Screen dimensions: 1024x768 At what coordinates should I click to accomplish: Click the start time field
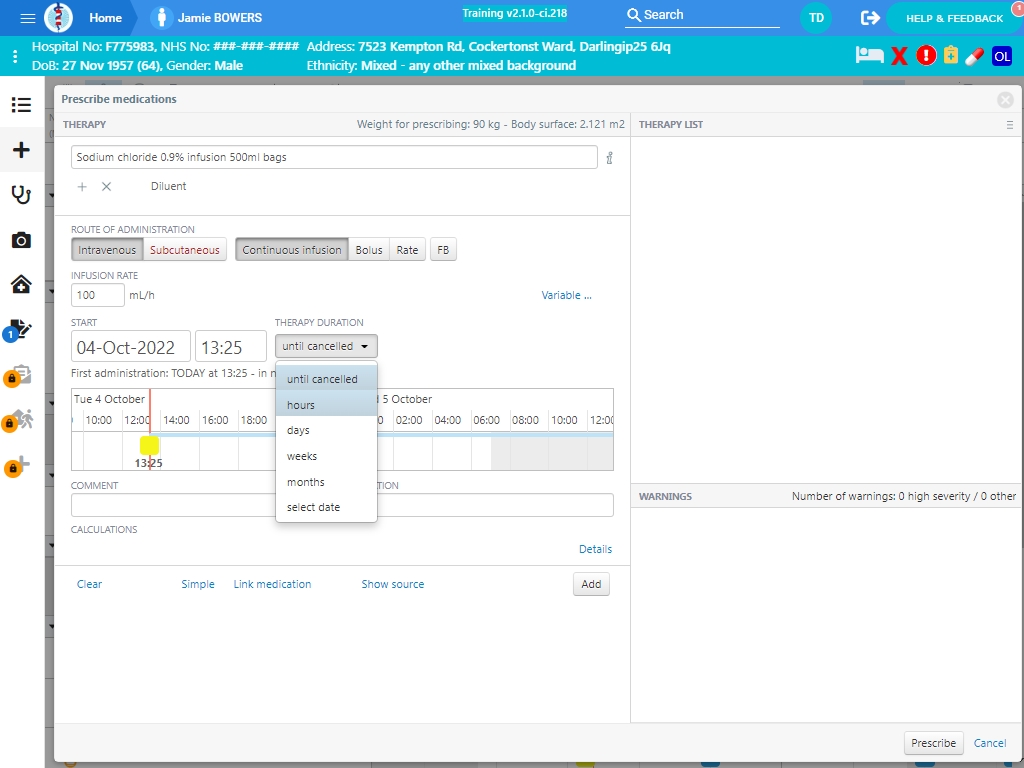point(231,346)
